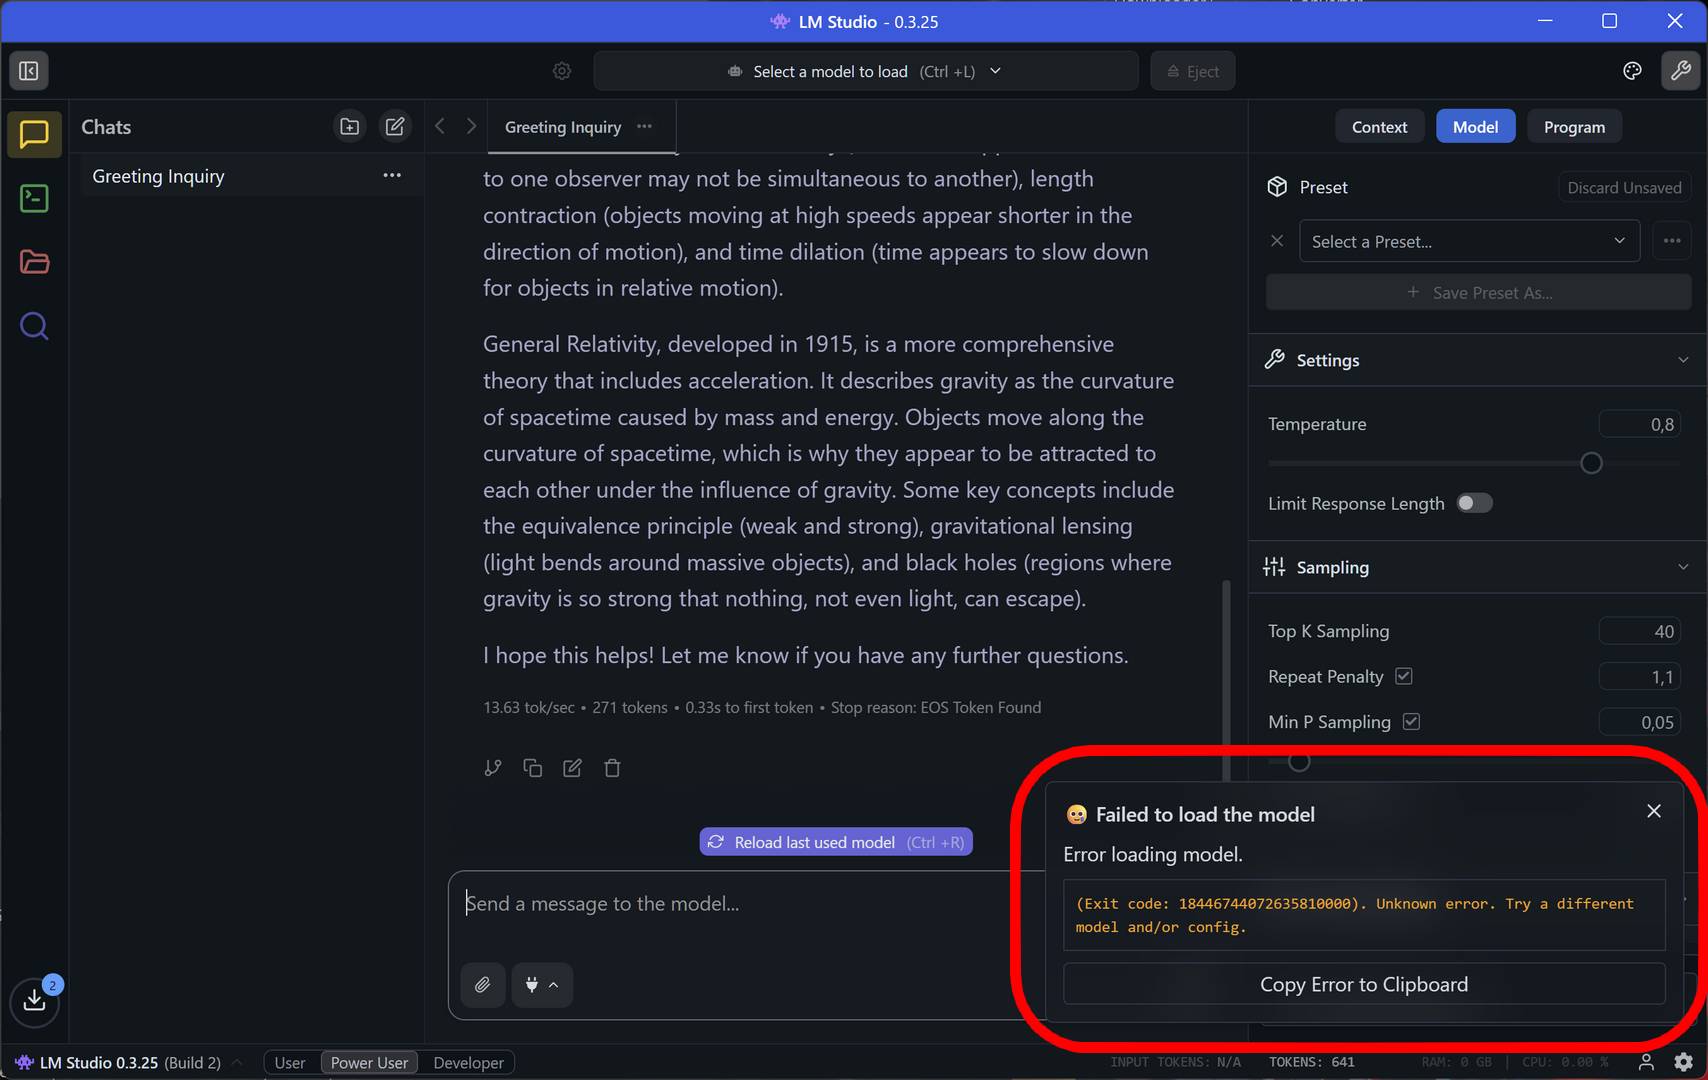The width and height of the screenshot is (1708, 1080).
Task: Switch to User mode
Action: click(290, 1063)
